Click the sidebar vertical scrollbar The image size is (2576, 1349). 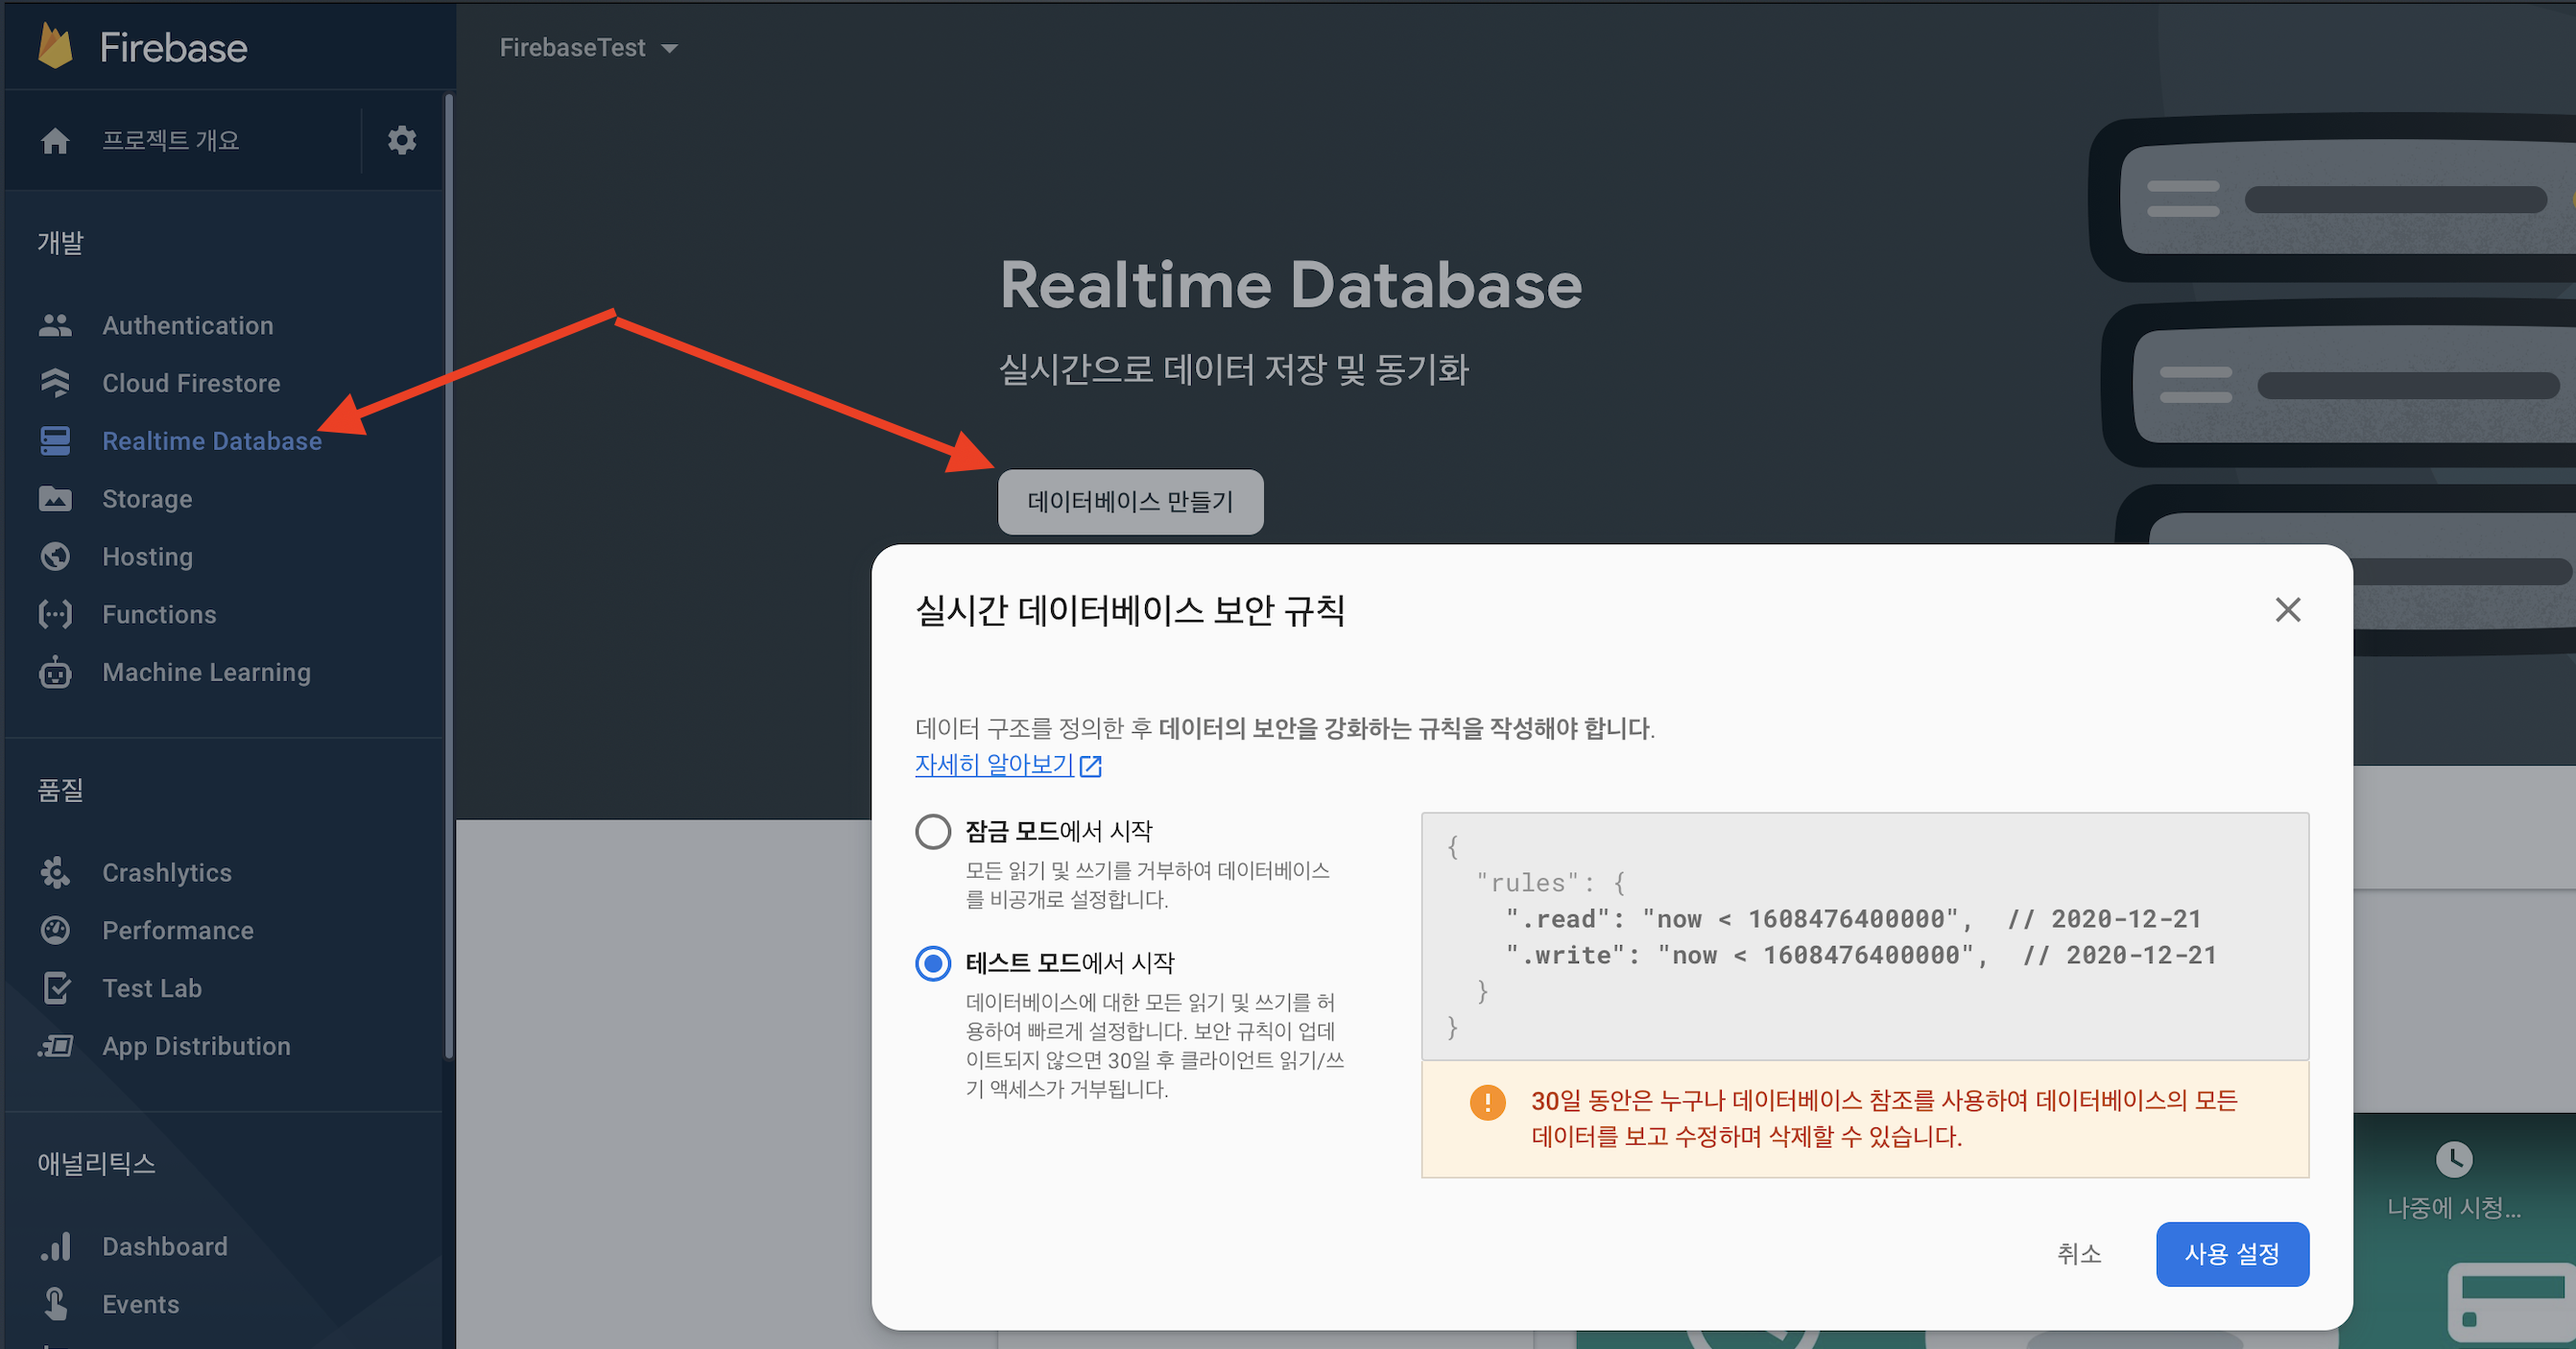point(449,575)
